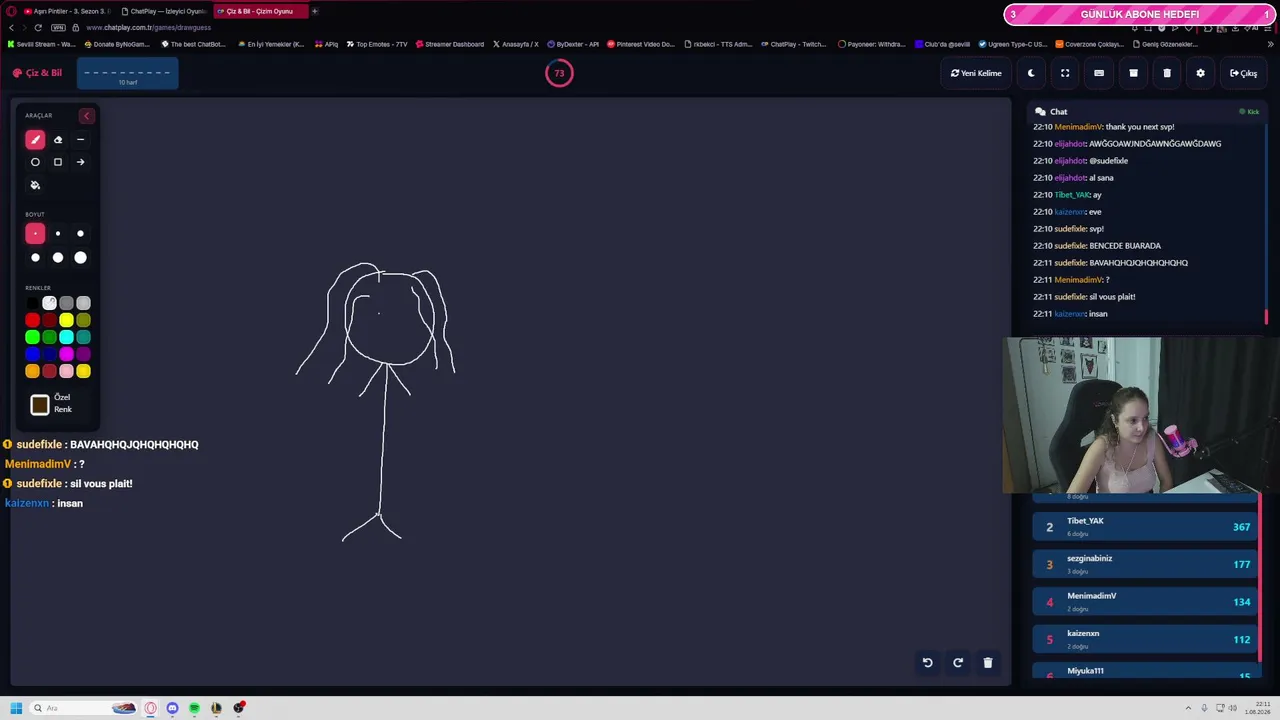This screenshot has height=720, width=1280.
Task: Open the Streamer Dashboard bookmark
Action: pyautogui.click(x=449, y=44)
